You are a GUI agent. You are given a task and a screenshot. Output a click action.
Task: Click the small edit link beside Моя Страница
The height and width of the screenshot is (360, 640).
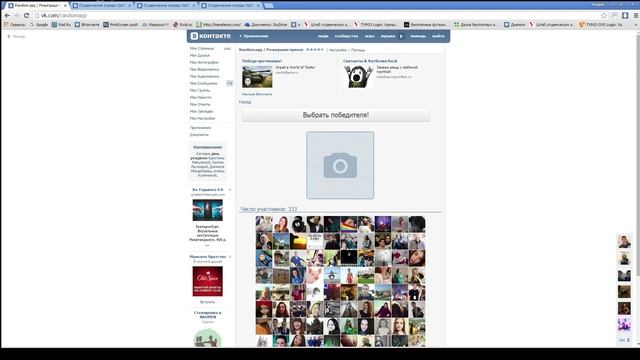click(227, 49)
